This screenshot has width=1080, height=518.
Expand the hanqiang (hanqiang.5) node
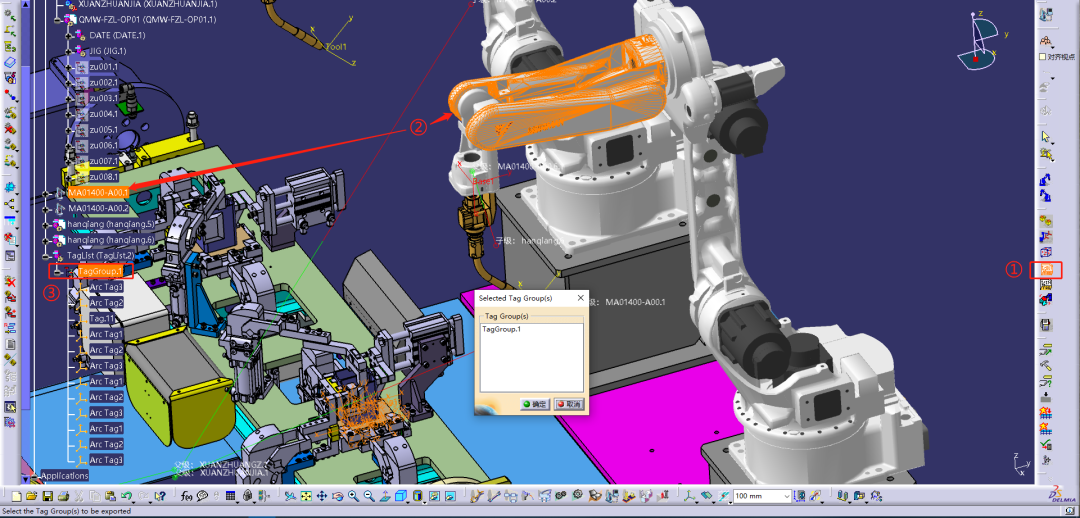46,225
